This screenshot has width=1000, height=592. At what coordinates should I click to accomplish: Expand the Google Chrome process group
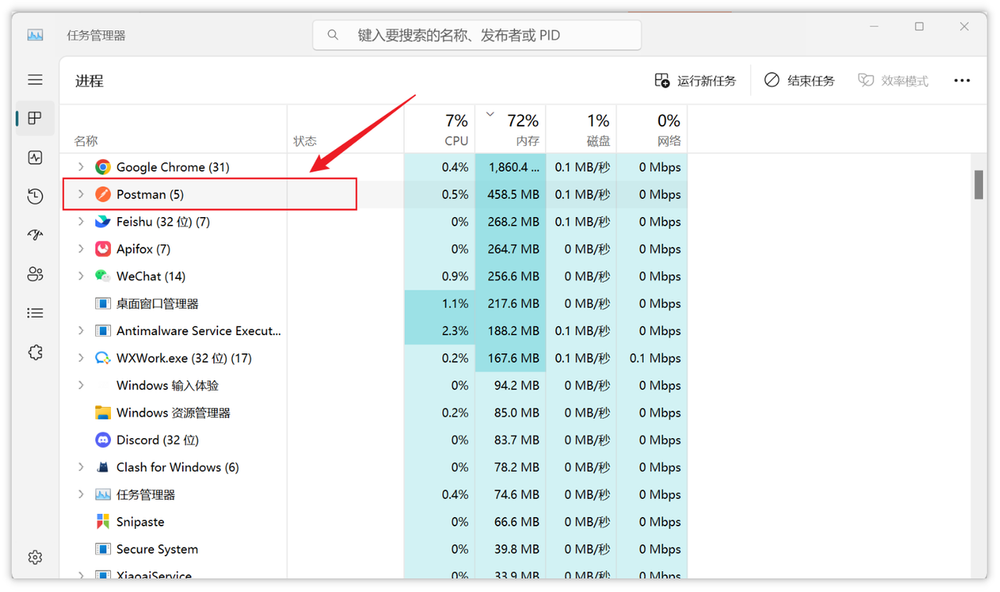pos(81,167)
